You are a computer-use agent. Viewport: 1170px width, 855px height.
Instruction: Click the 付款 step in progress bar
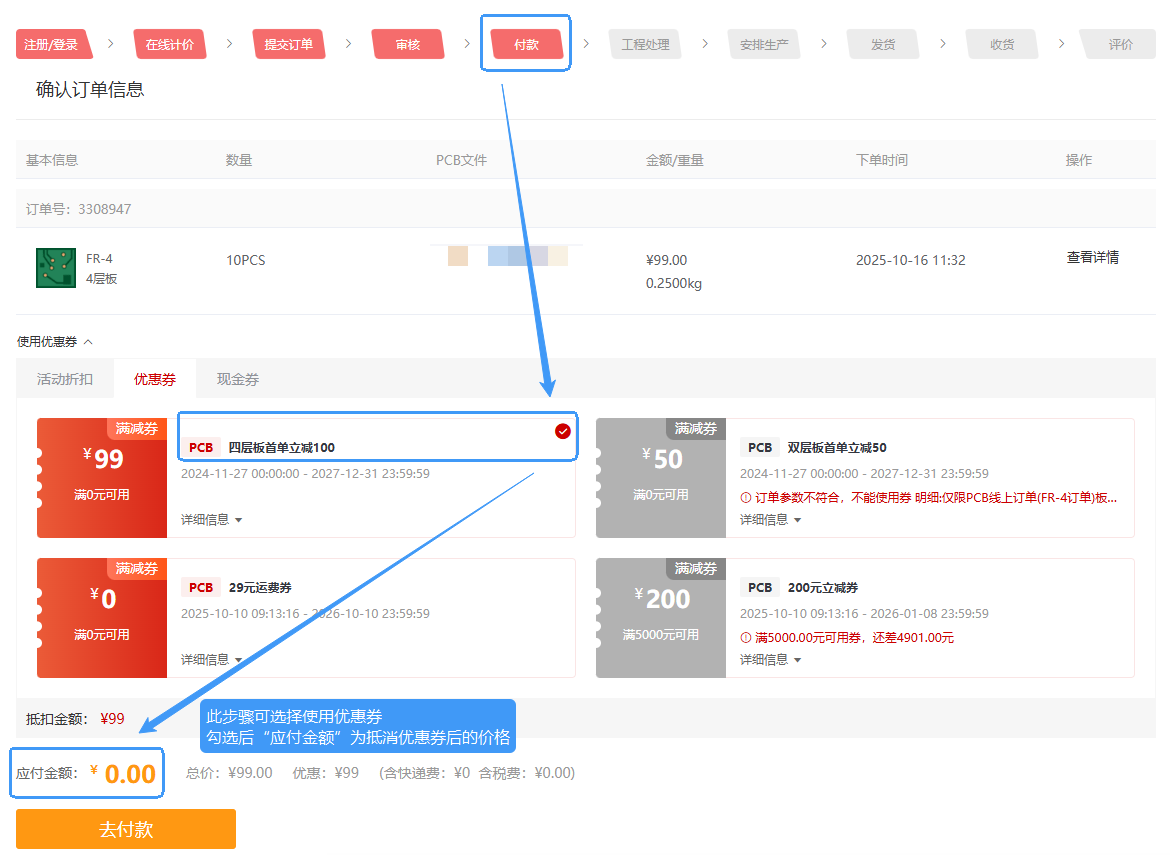[526, 45]
